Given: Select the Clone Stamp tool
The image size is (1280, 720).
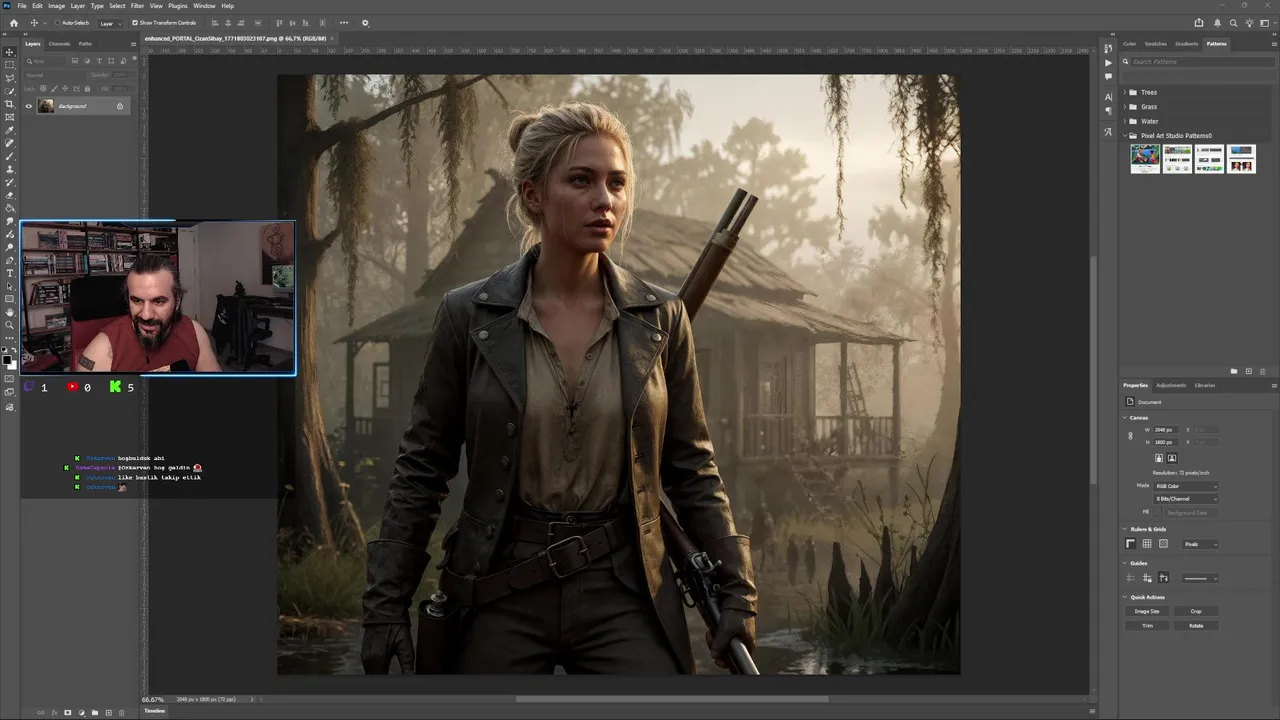Looking at the screenshot, I should [10, 169].
